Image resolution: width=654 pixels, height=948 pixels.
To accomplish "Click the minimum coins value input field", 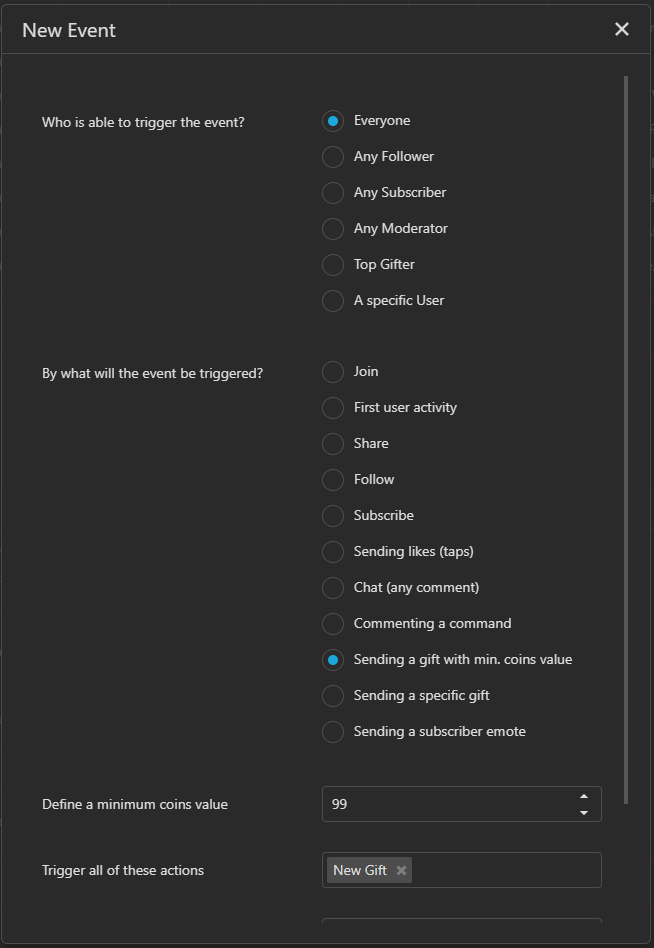I will (445, 804).
